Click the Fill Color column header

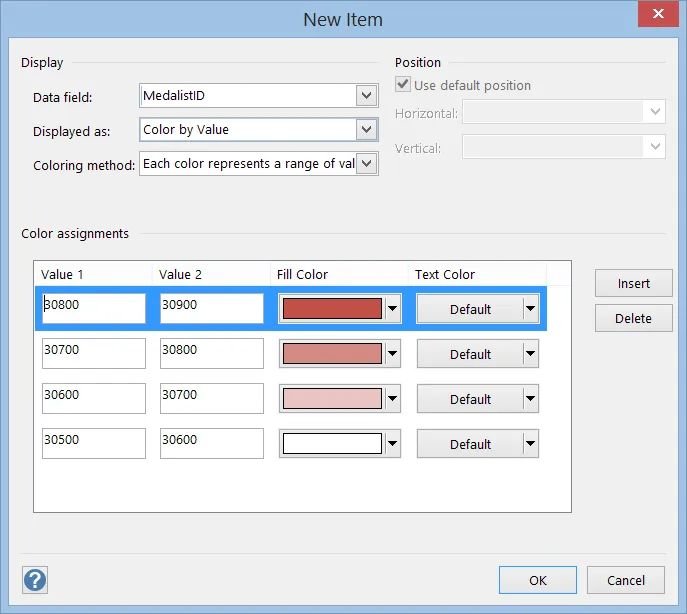click(340, 274)
